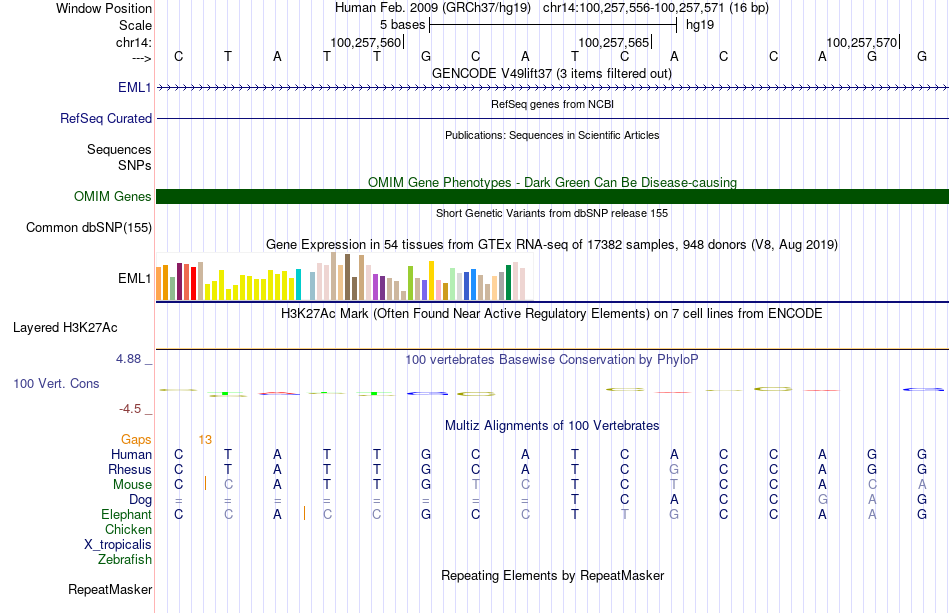This screenshot has width=950, height=613.
Task: Select the Zebrafish species row label
Action: [x=125, y=559]
